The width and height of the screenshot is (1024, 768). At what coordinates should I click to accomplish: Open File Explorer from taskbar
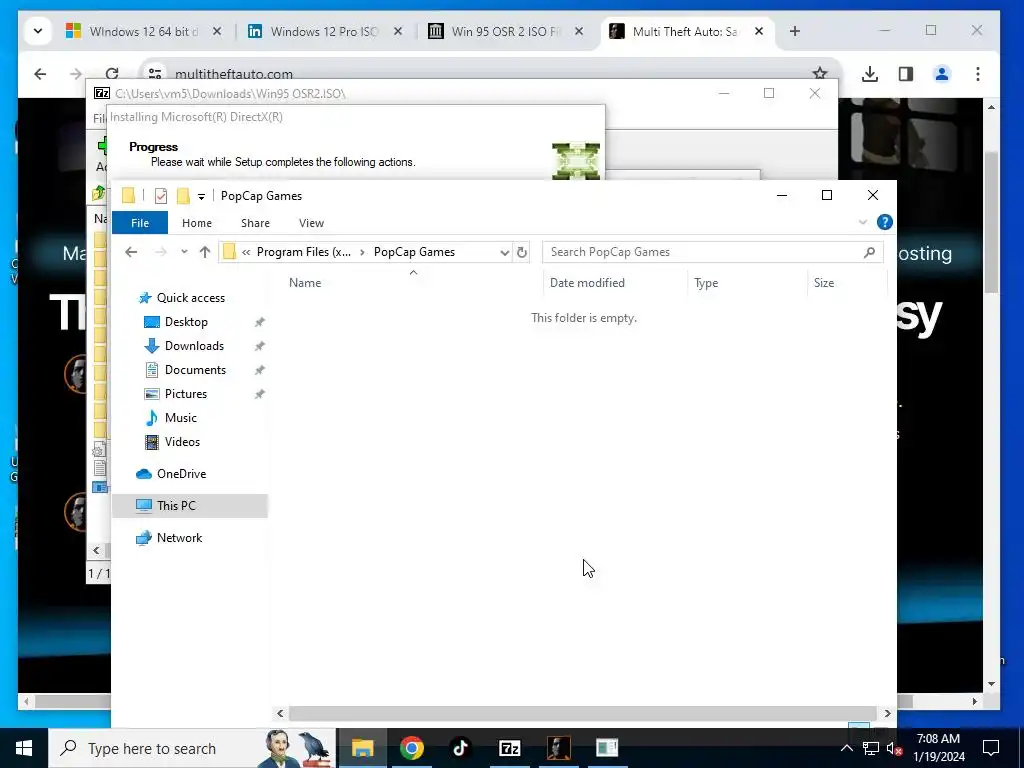point(362,748)
